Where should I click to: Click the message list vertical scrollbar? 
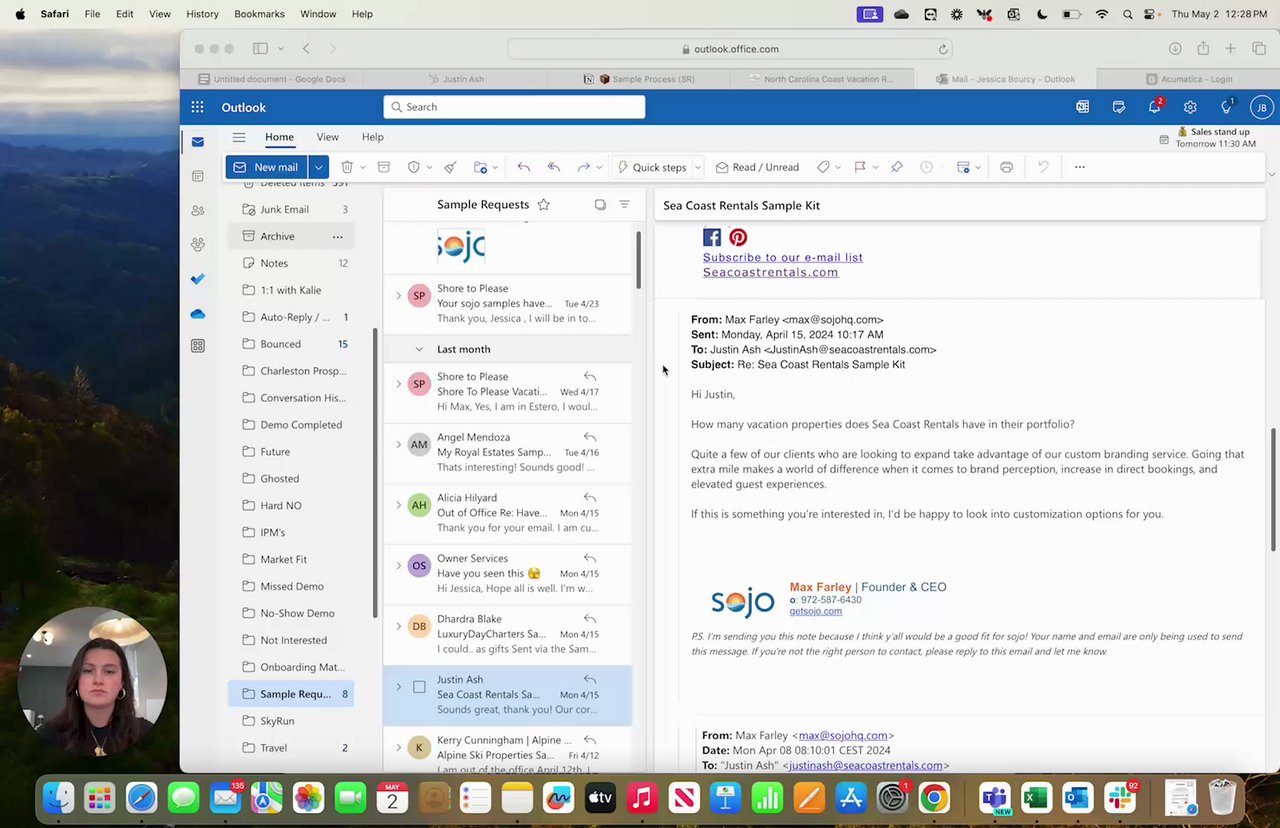(x=639, y=260)
